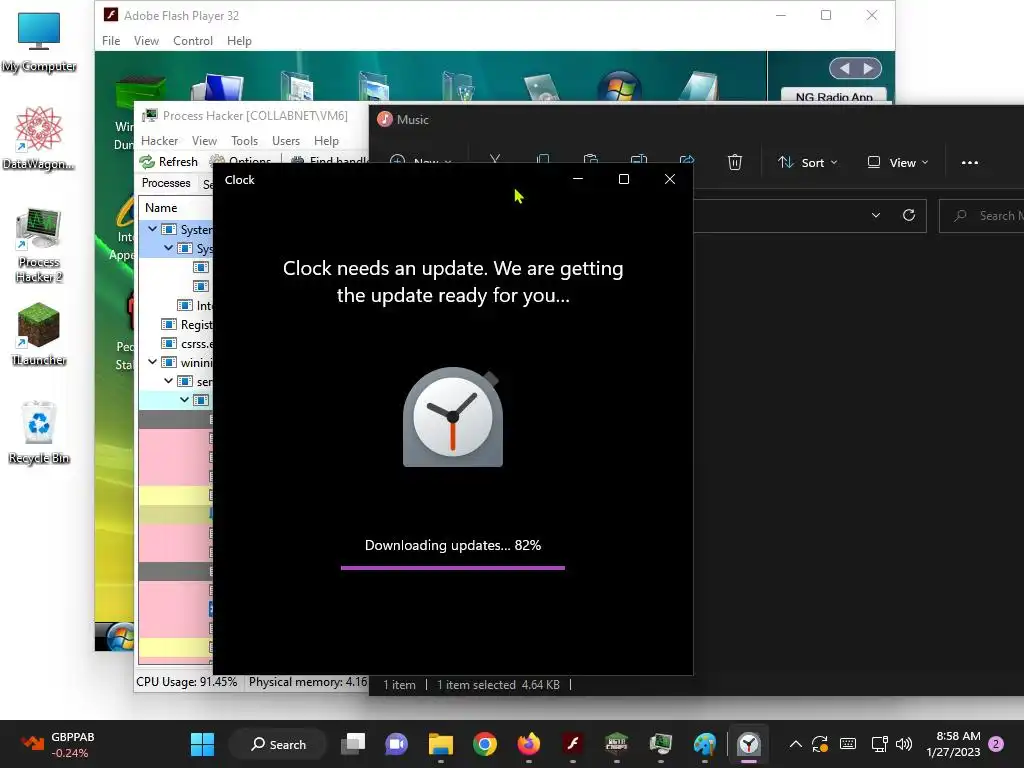
Task: Open the GBPPAB stock widget on taskbar
Action: pyautogui.click(x=57, y=744)
